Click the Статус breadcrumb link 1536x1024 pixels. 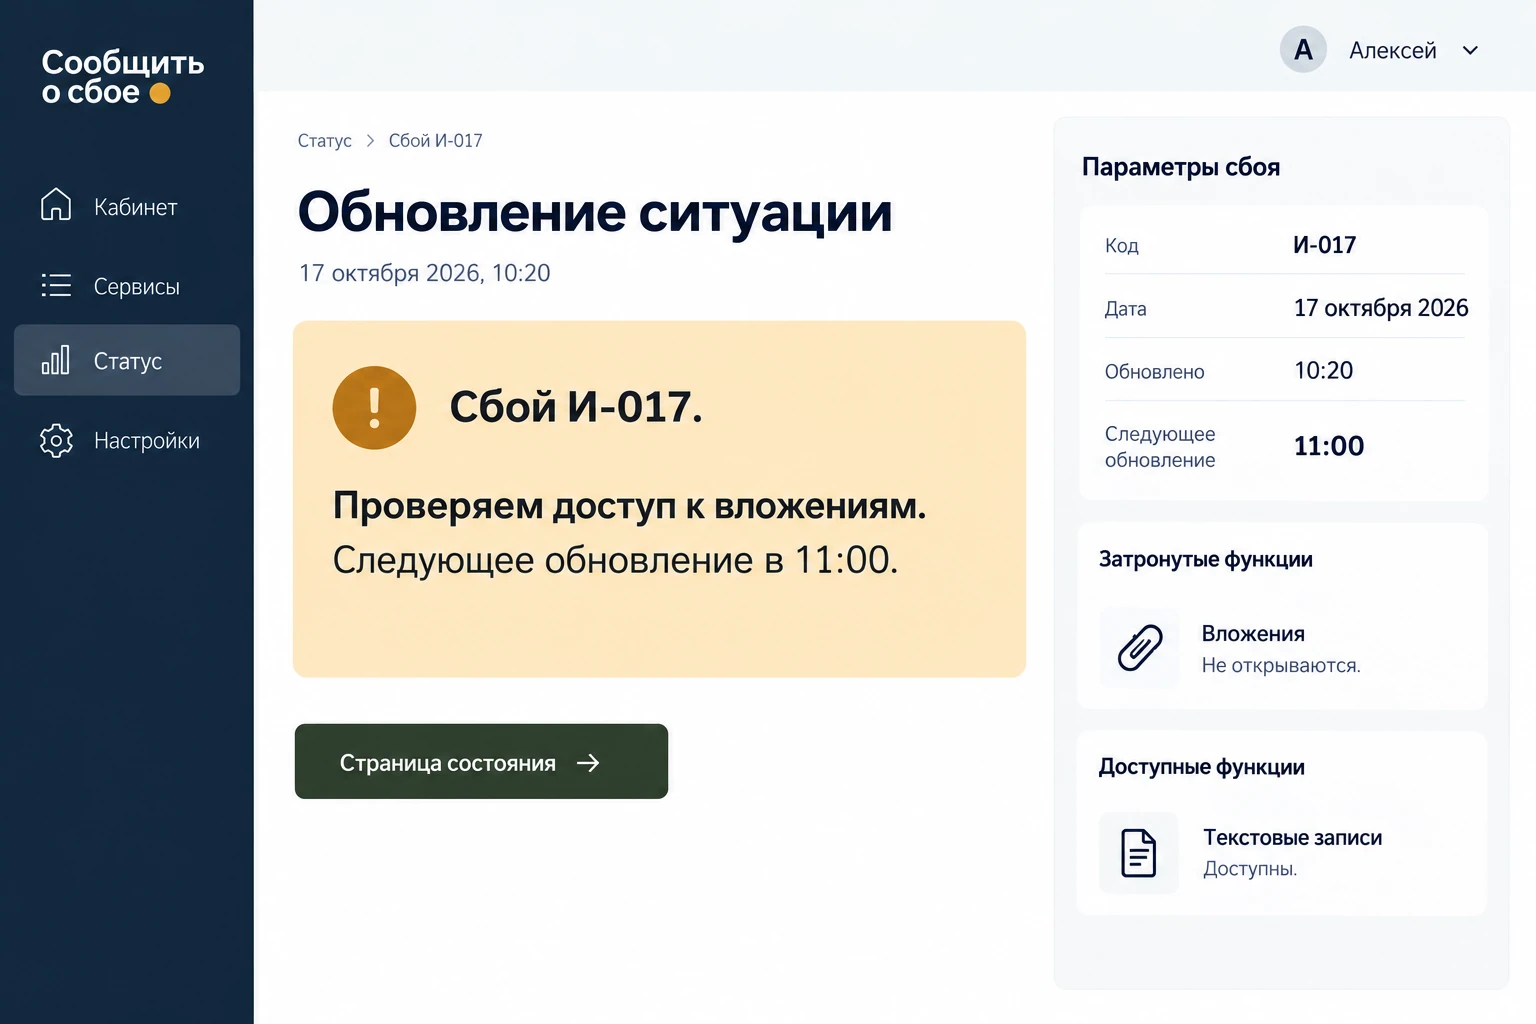[x=324, y=141]
